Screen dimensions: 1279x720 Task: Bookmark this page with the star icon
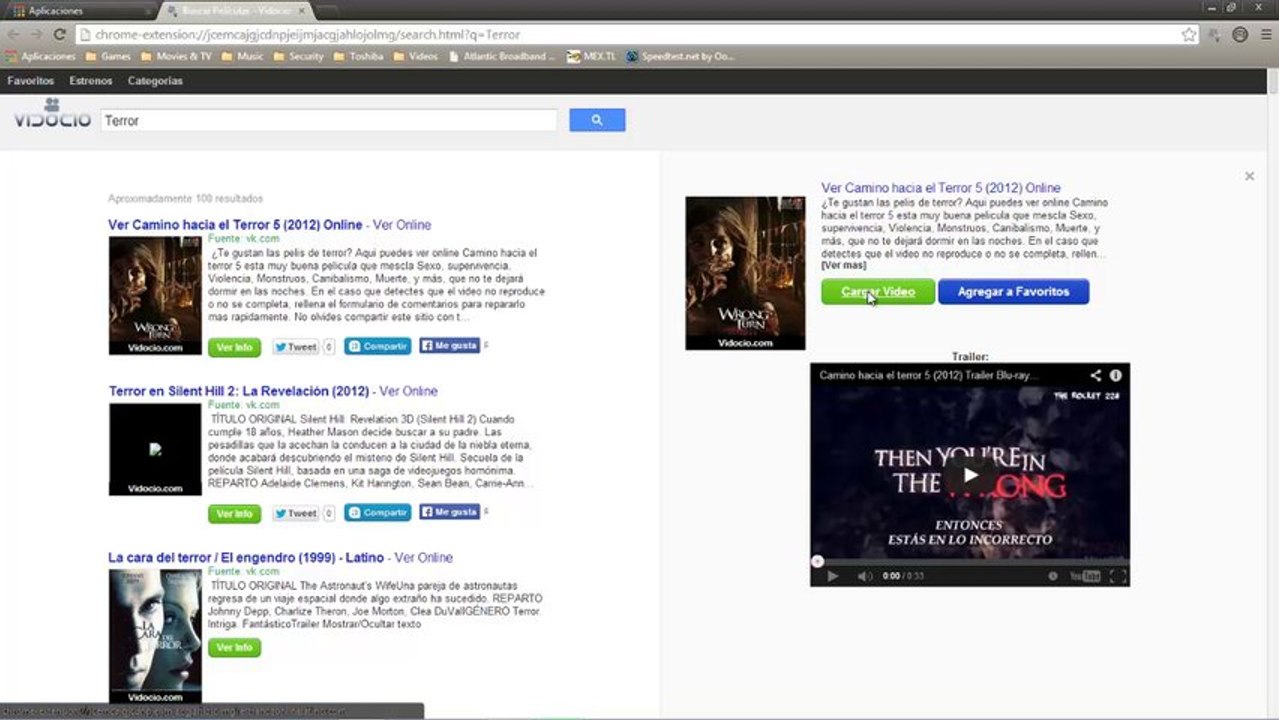[1189, 34]
